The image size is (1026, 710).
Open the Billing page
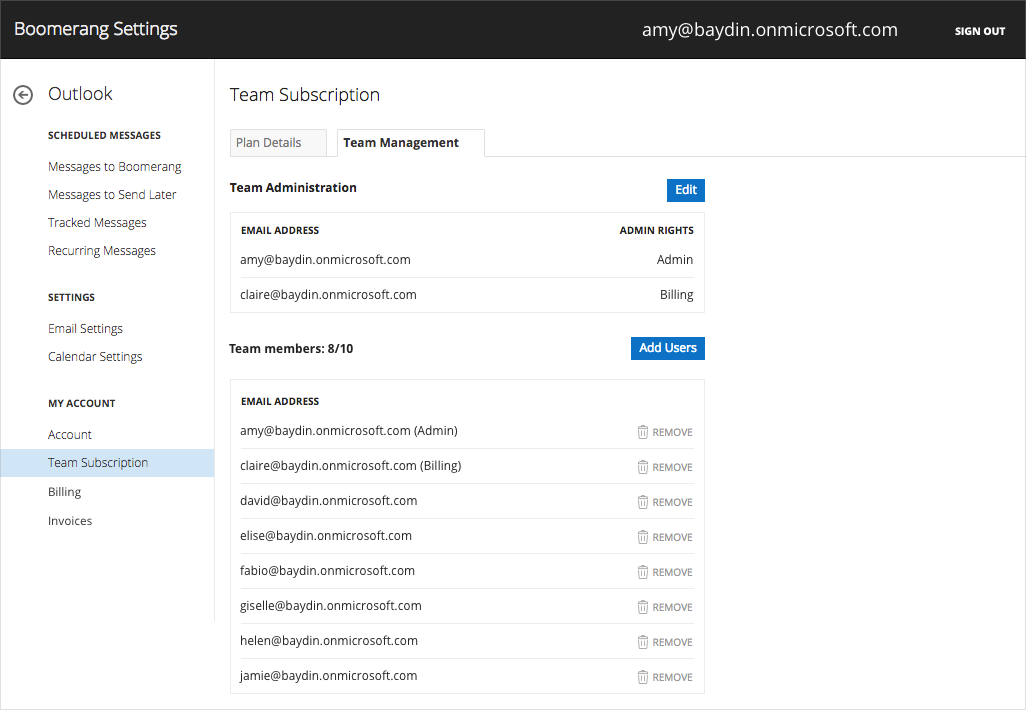(64, 492)
